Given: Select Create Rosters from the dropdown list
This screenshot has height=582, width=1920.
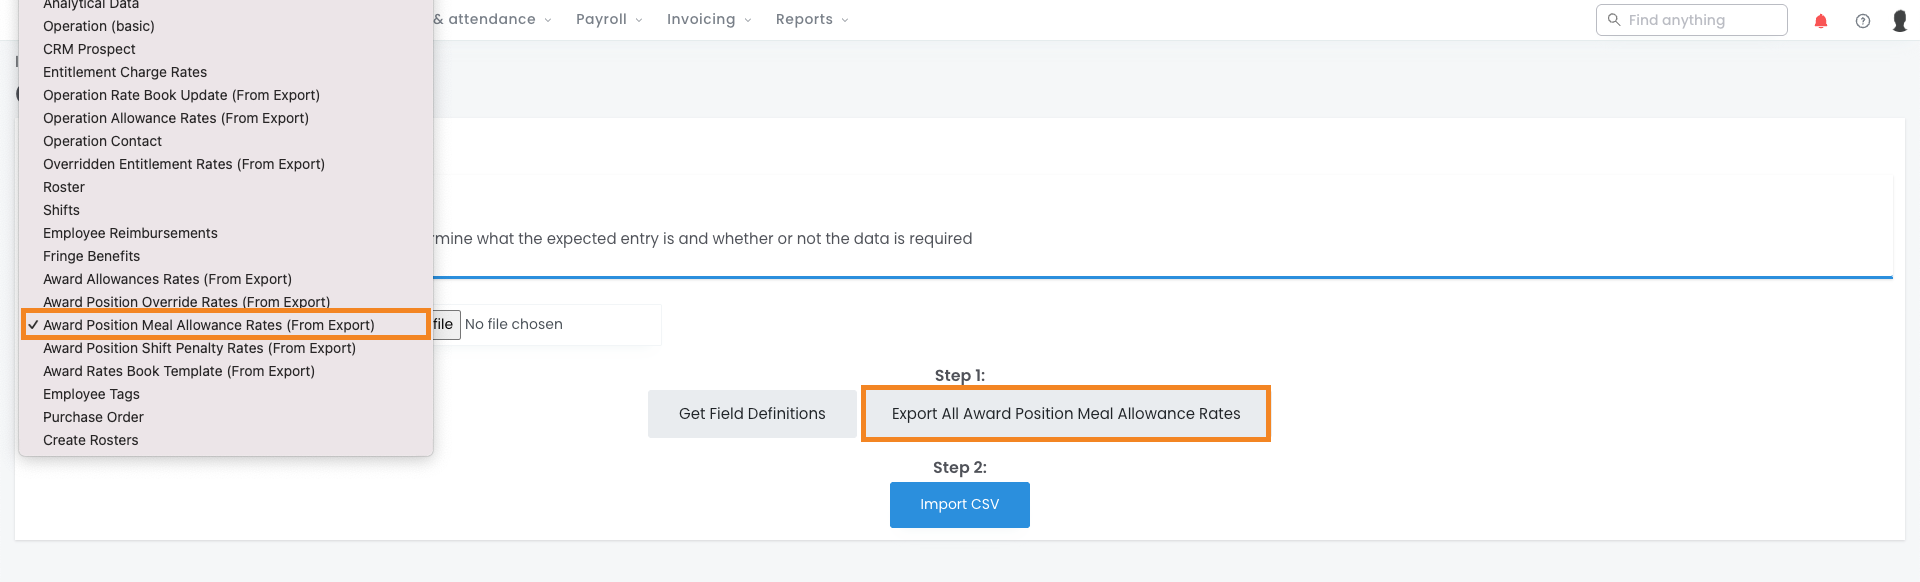Looking at the screenshot, I should coord(91,440).
